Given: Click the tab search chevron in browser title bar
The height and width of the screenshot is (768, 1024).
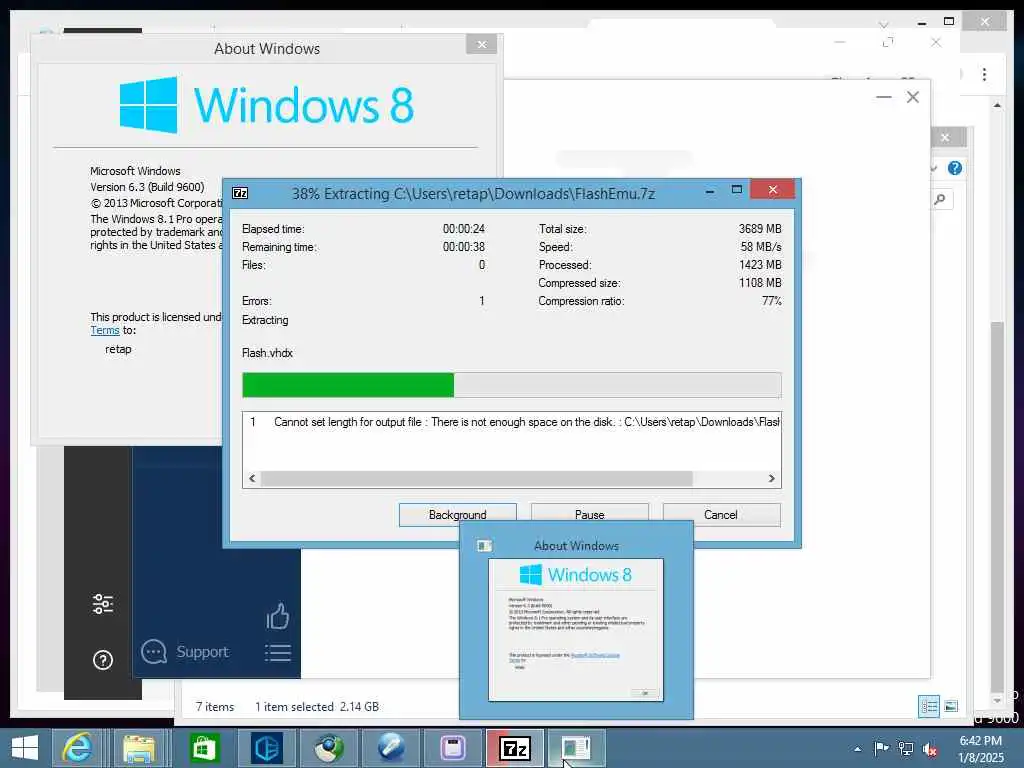Looking at the screenshot, I should point(884,25).
